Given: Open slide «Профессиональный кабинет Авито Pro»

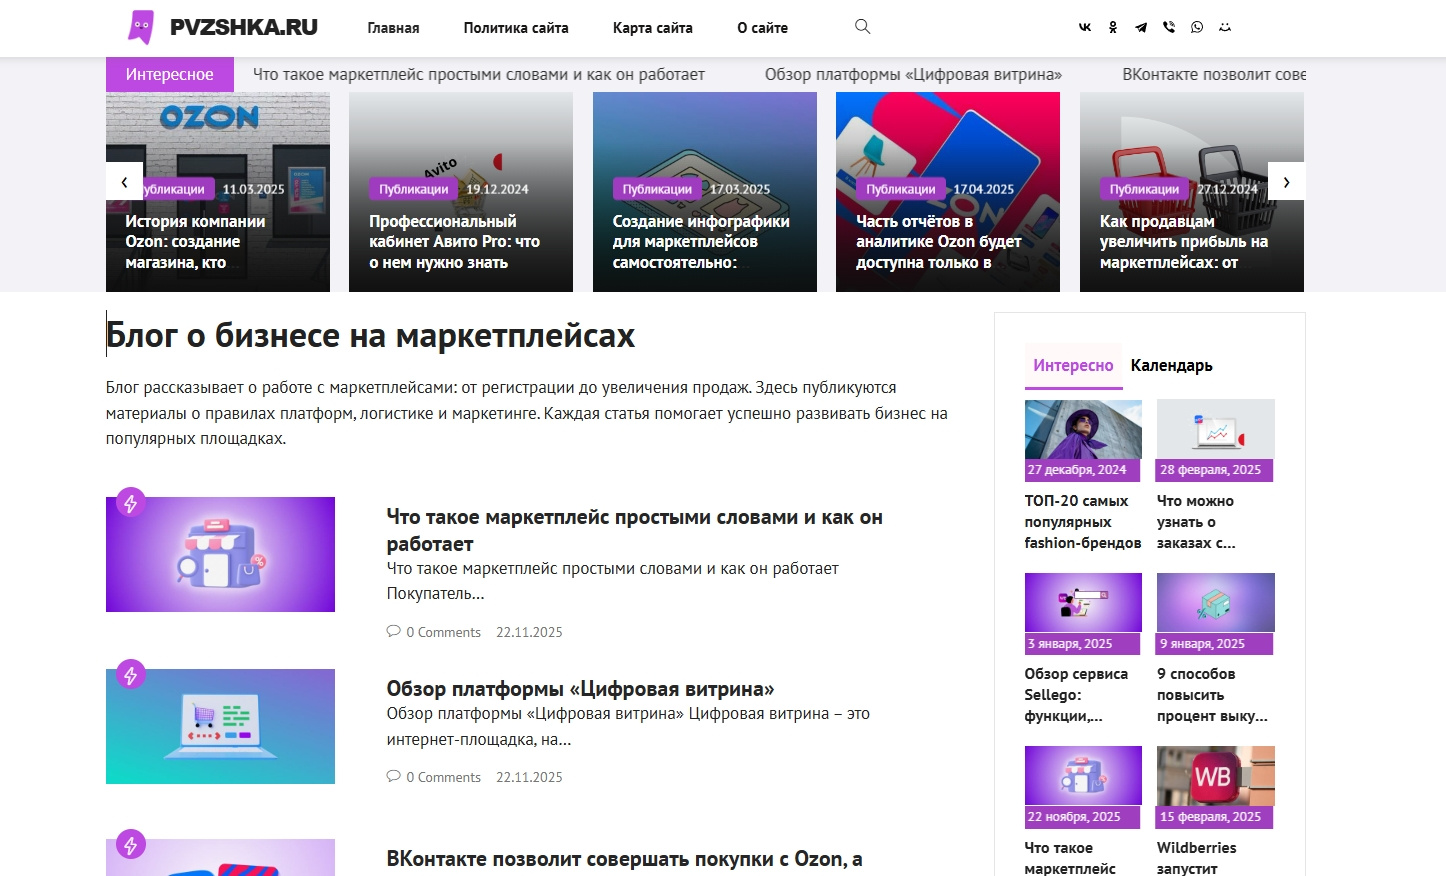Looking at the screenshot, I should click(455, 242).
